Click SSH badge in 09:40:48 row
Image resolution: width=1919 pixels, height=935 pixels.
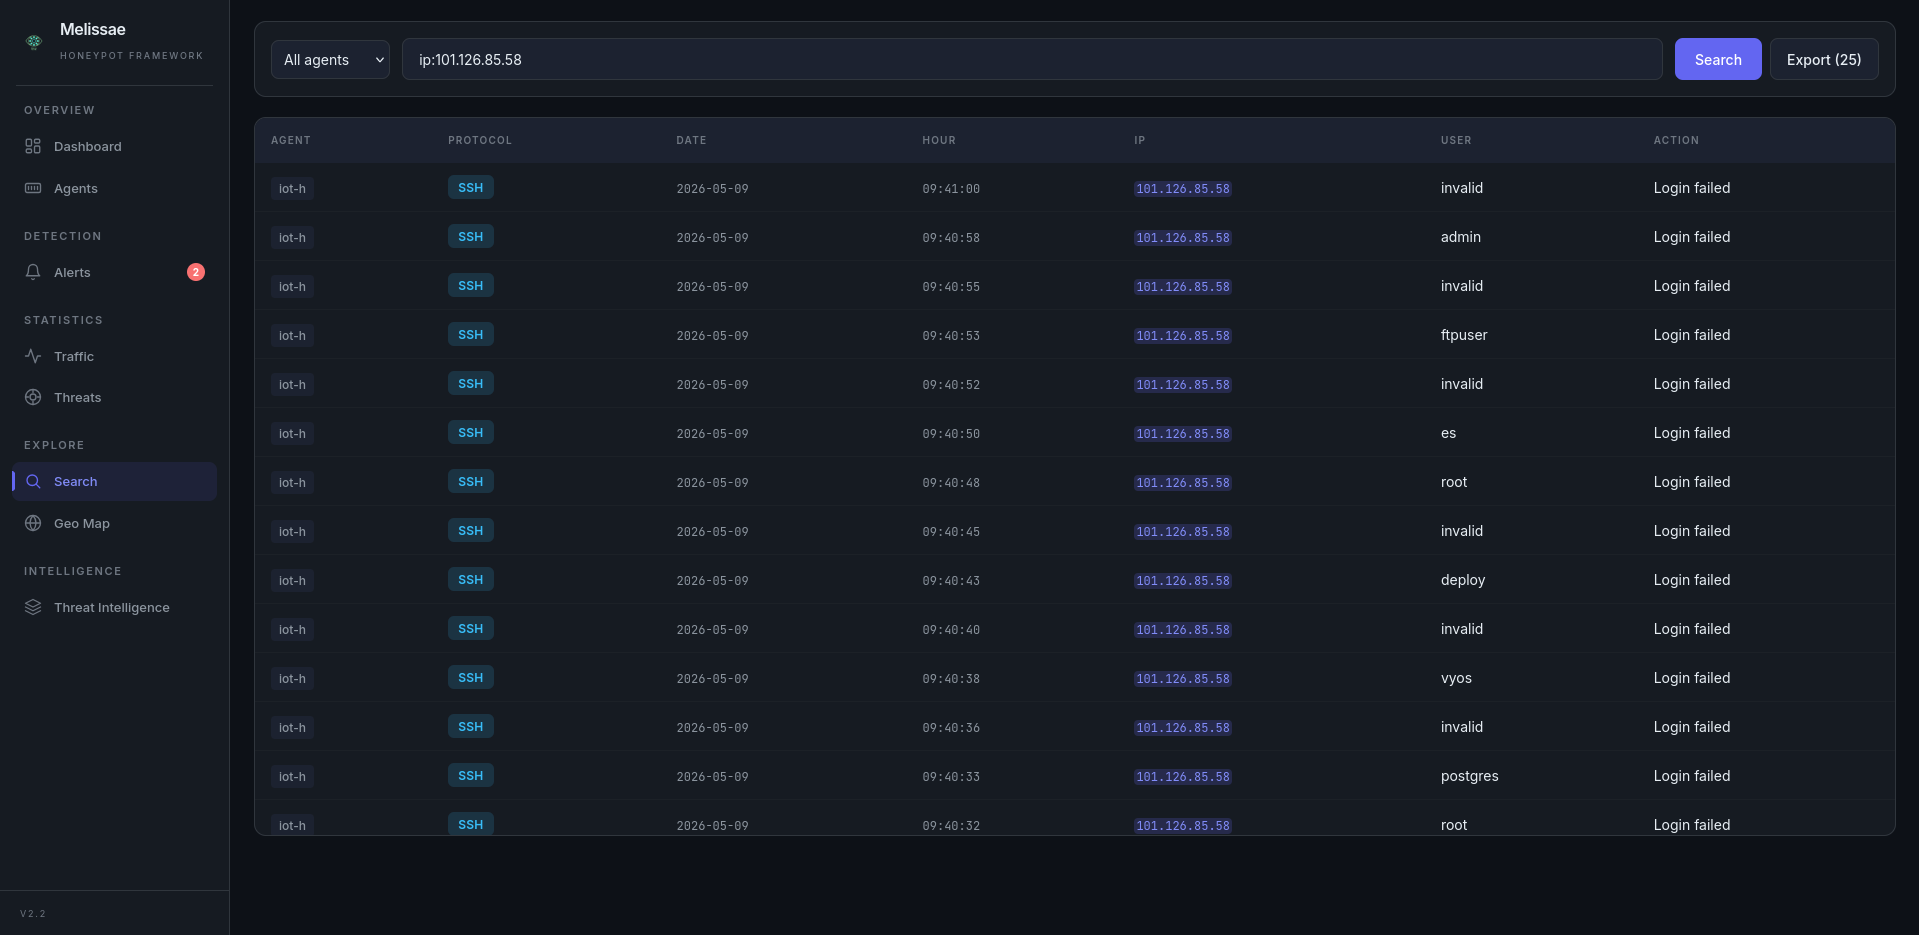[x=471, y=481]
